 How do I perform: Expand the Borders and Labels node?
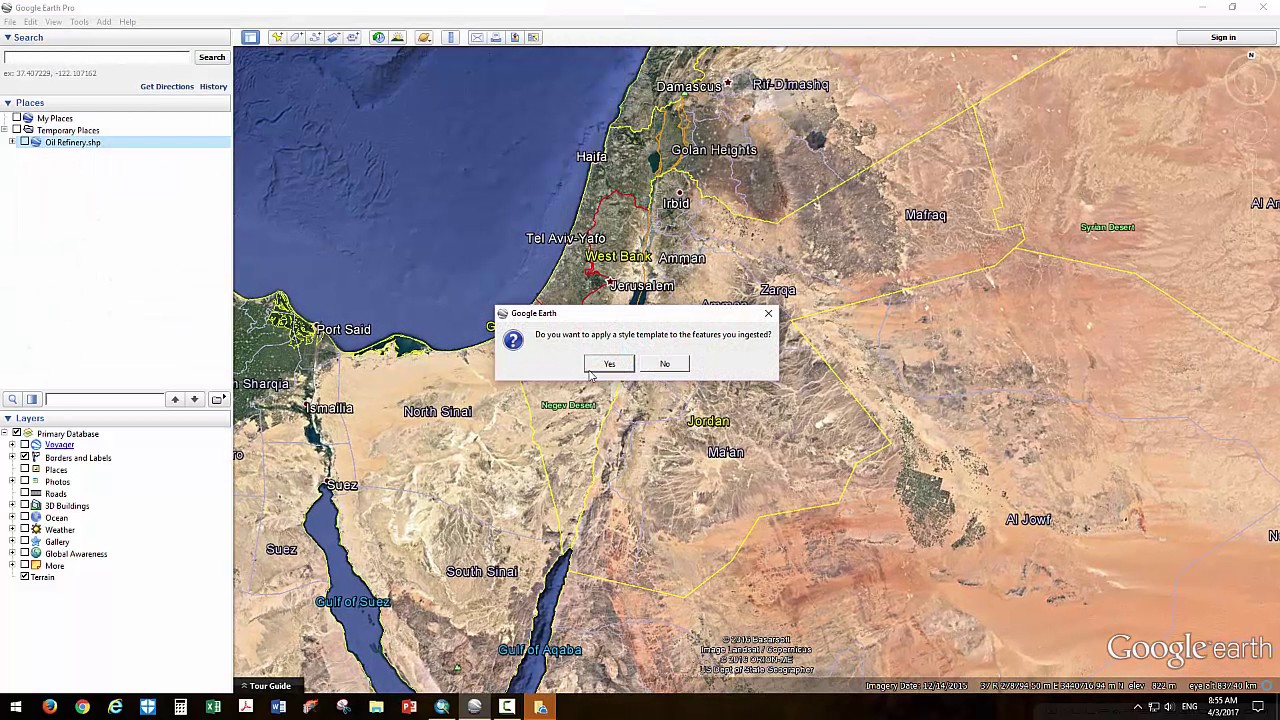pos(12,457)
